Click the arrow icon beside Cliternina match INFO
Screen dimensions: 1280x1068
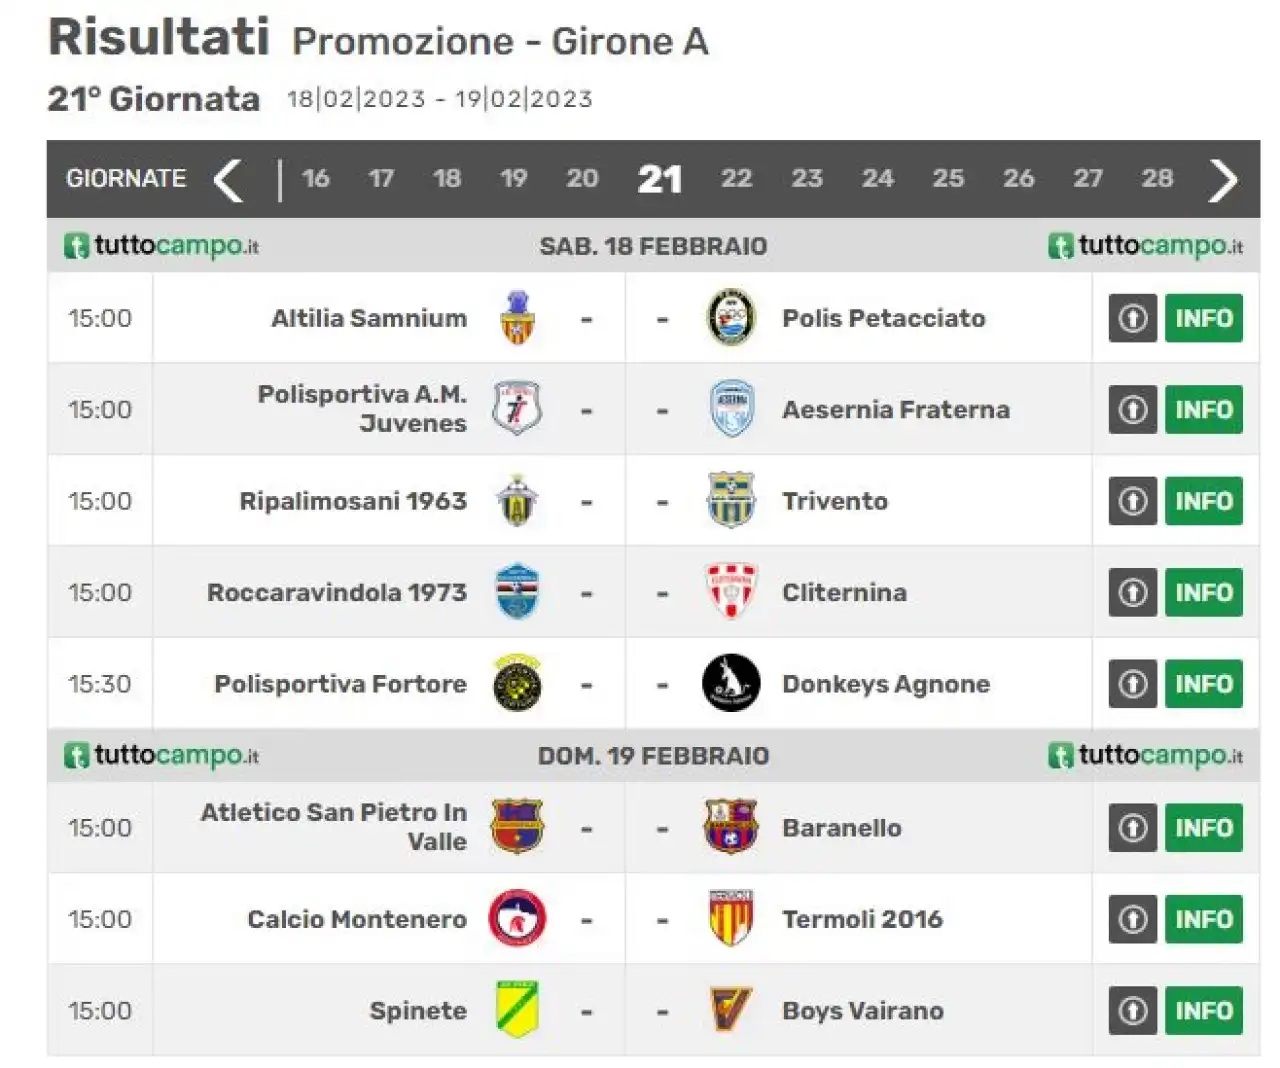pos(1132,592)
